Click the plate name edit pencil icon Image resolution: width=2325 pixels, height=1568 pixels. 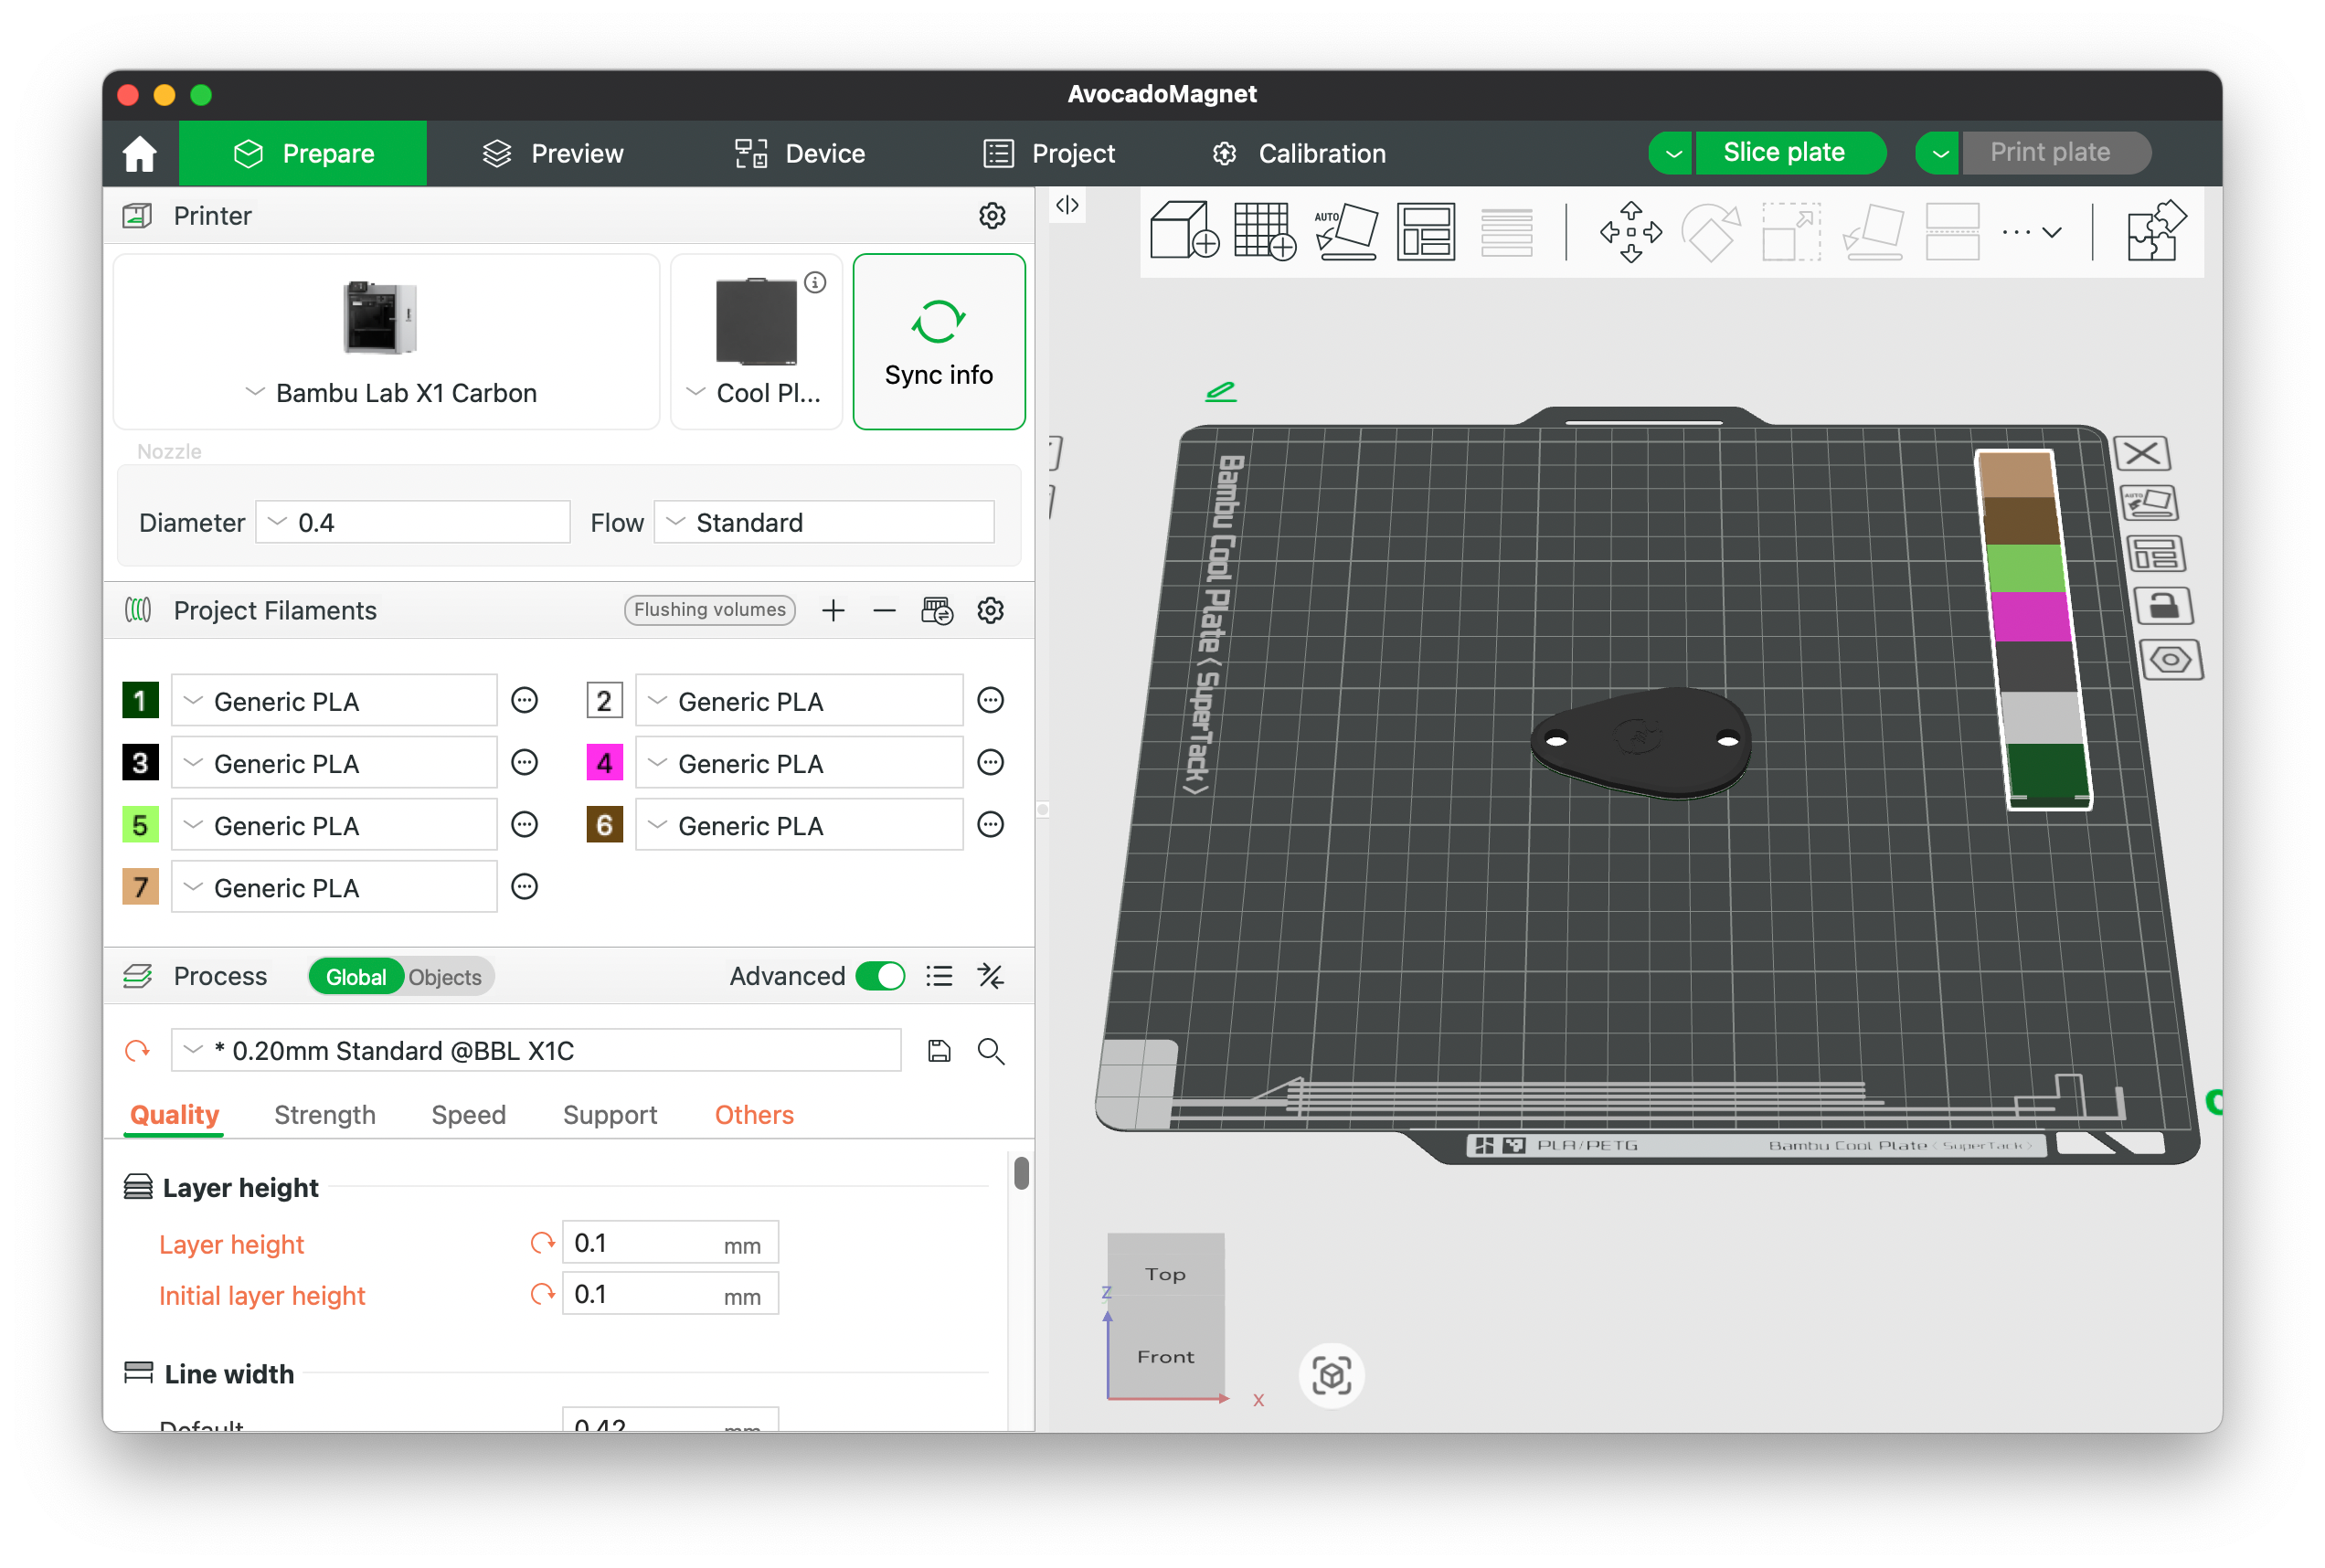point(1220,391)
